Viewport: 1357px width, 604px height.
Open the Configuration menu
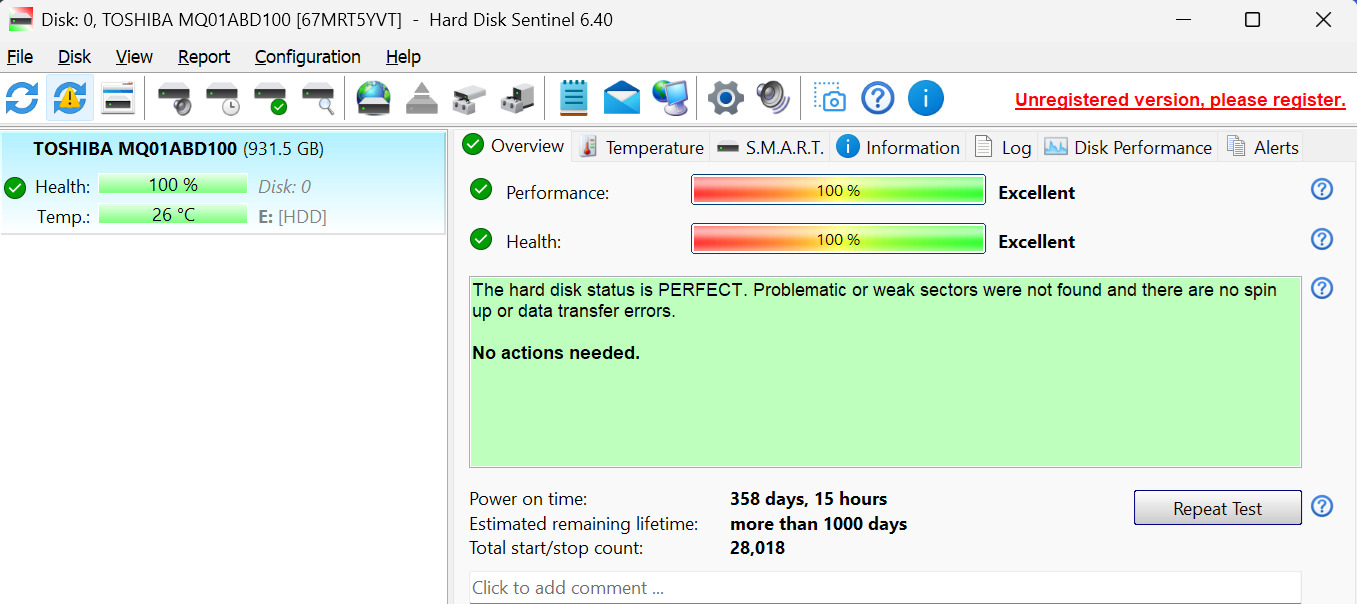tap(307, 57)
